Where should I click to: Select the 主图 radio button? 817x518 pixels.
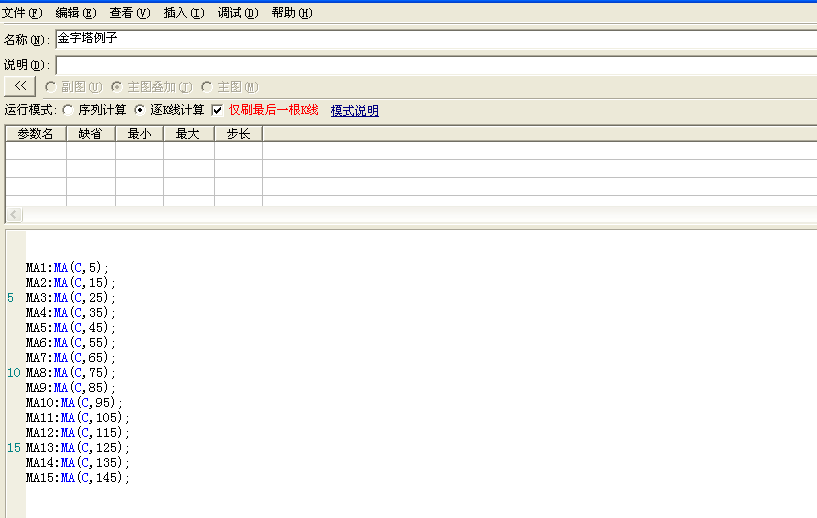(207, 87)
